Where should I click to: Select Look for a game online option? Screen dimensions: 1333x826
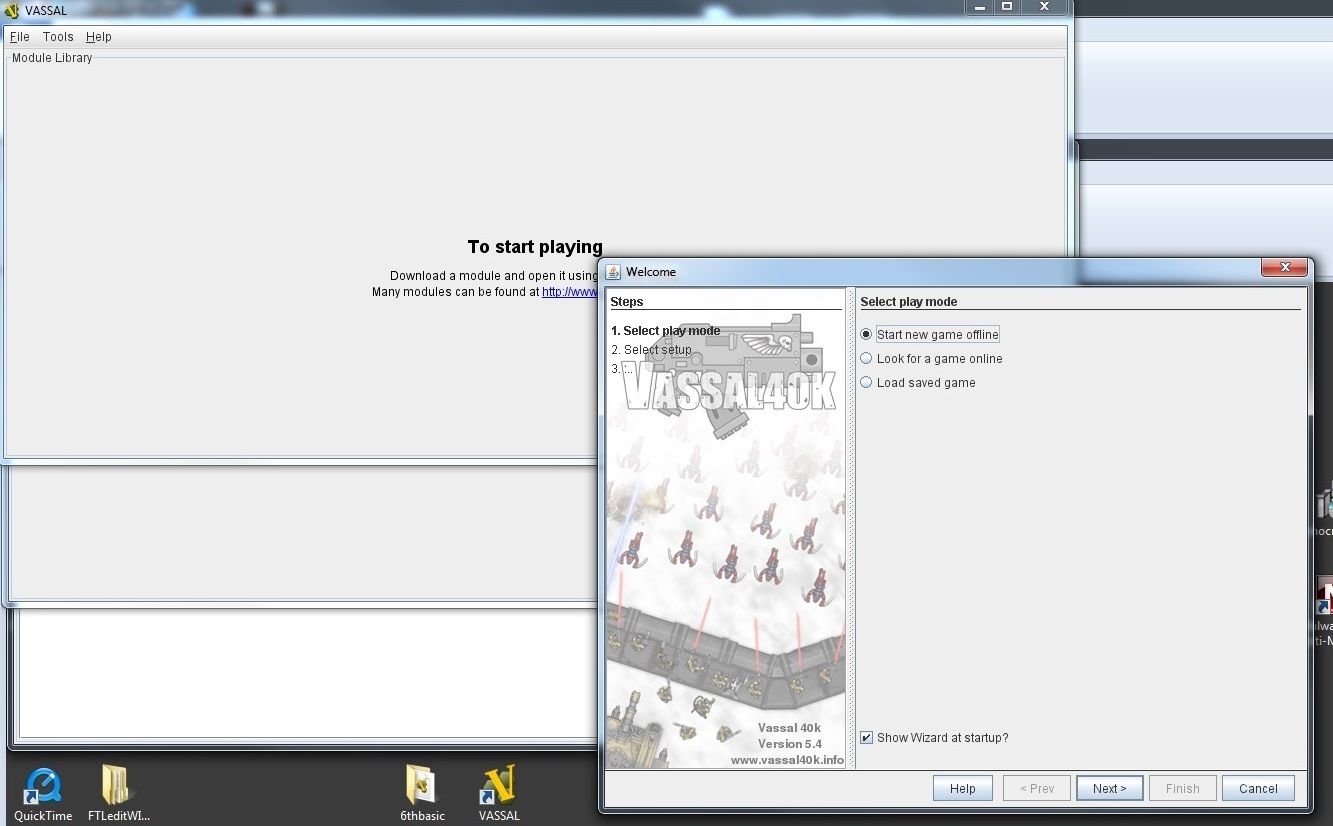coord(931,358)
